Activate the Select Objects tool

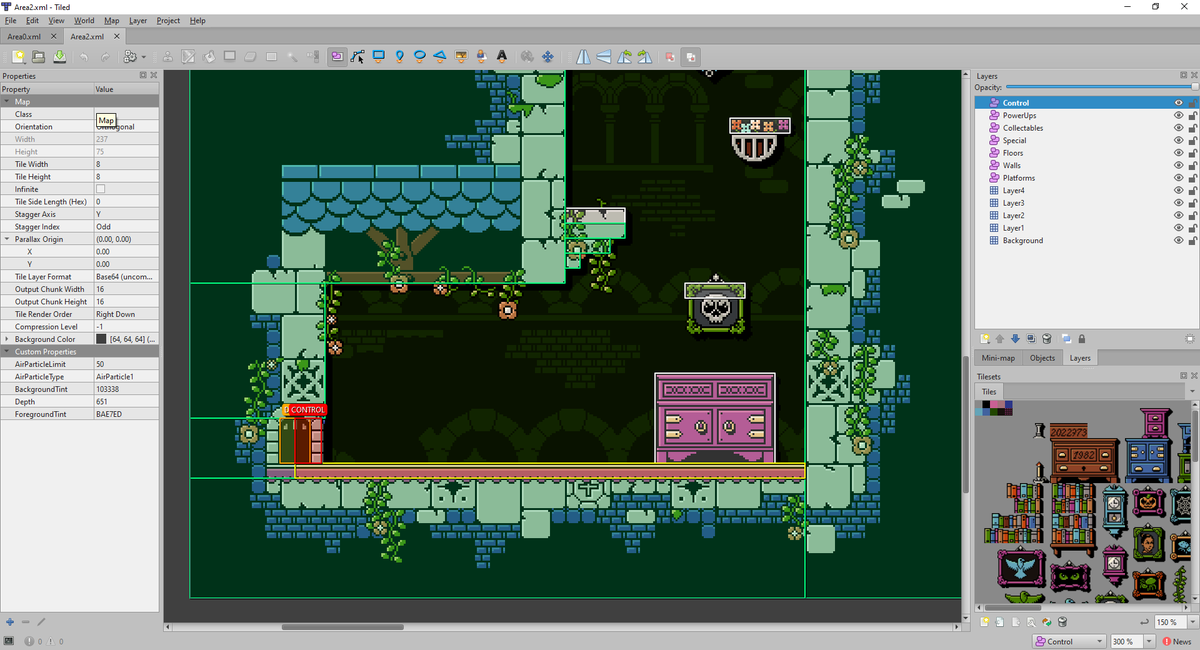[337, 56]
